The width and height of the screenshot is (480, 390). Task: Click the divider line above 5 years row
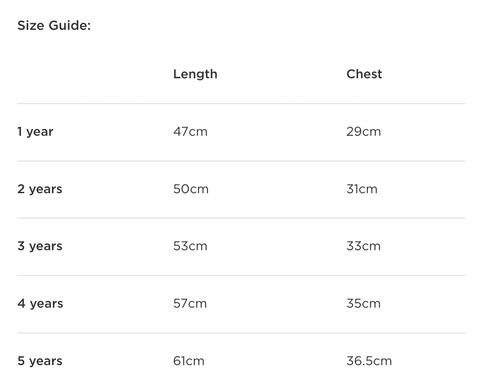click(241, 333)
